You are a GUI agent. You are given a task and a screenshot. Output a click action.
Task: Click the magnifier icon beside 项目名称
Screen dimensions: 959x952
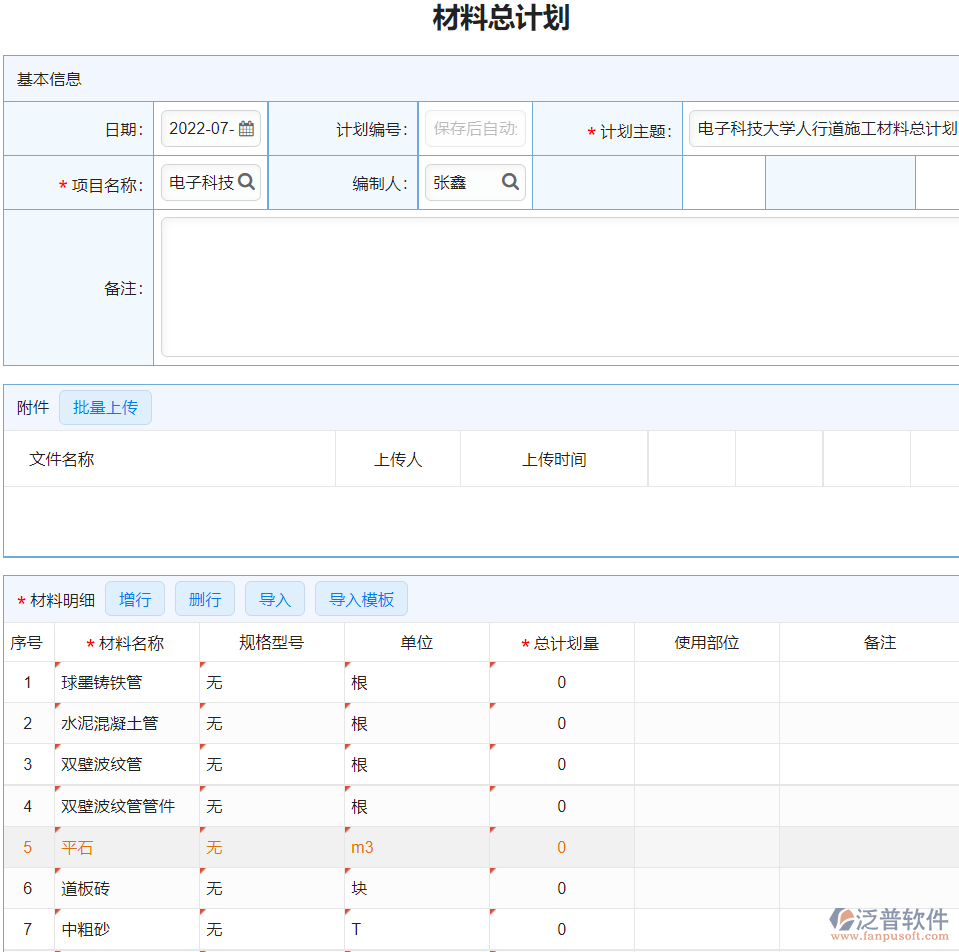(245, 182)
